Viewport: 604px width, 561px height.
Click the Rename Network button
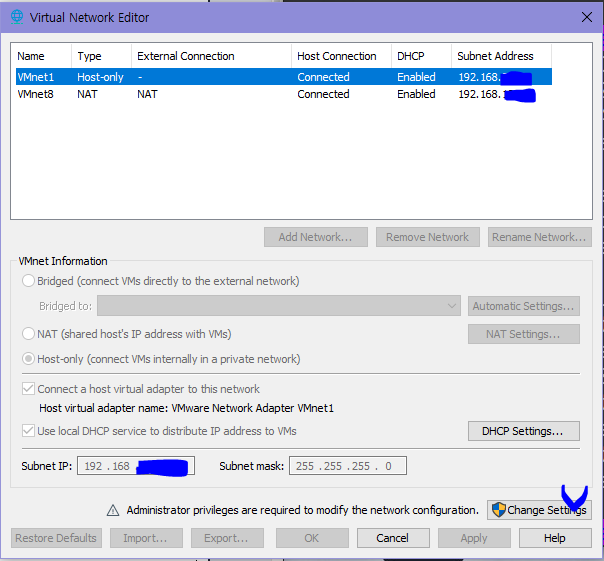[540, 237]
